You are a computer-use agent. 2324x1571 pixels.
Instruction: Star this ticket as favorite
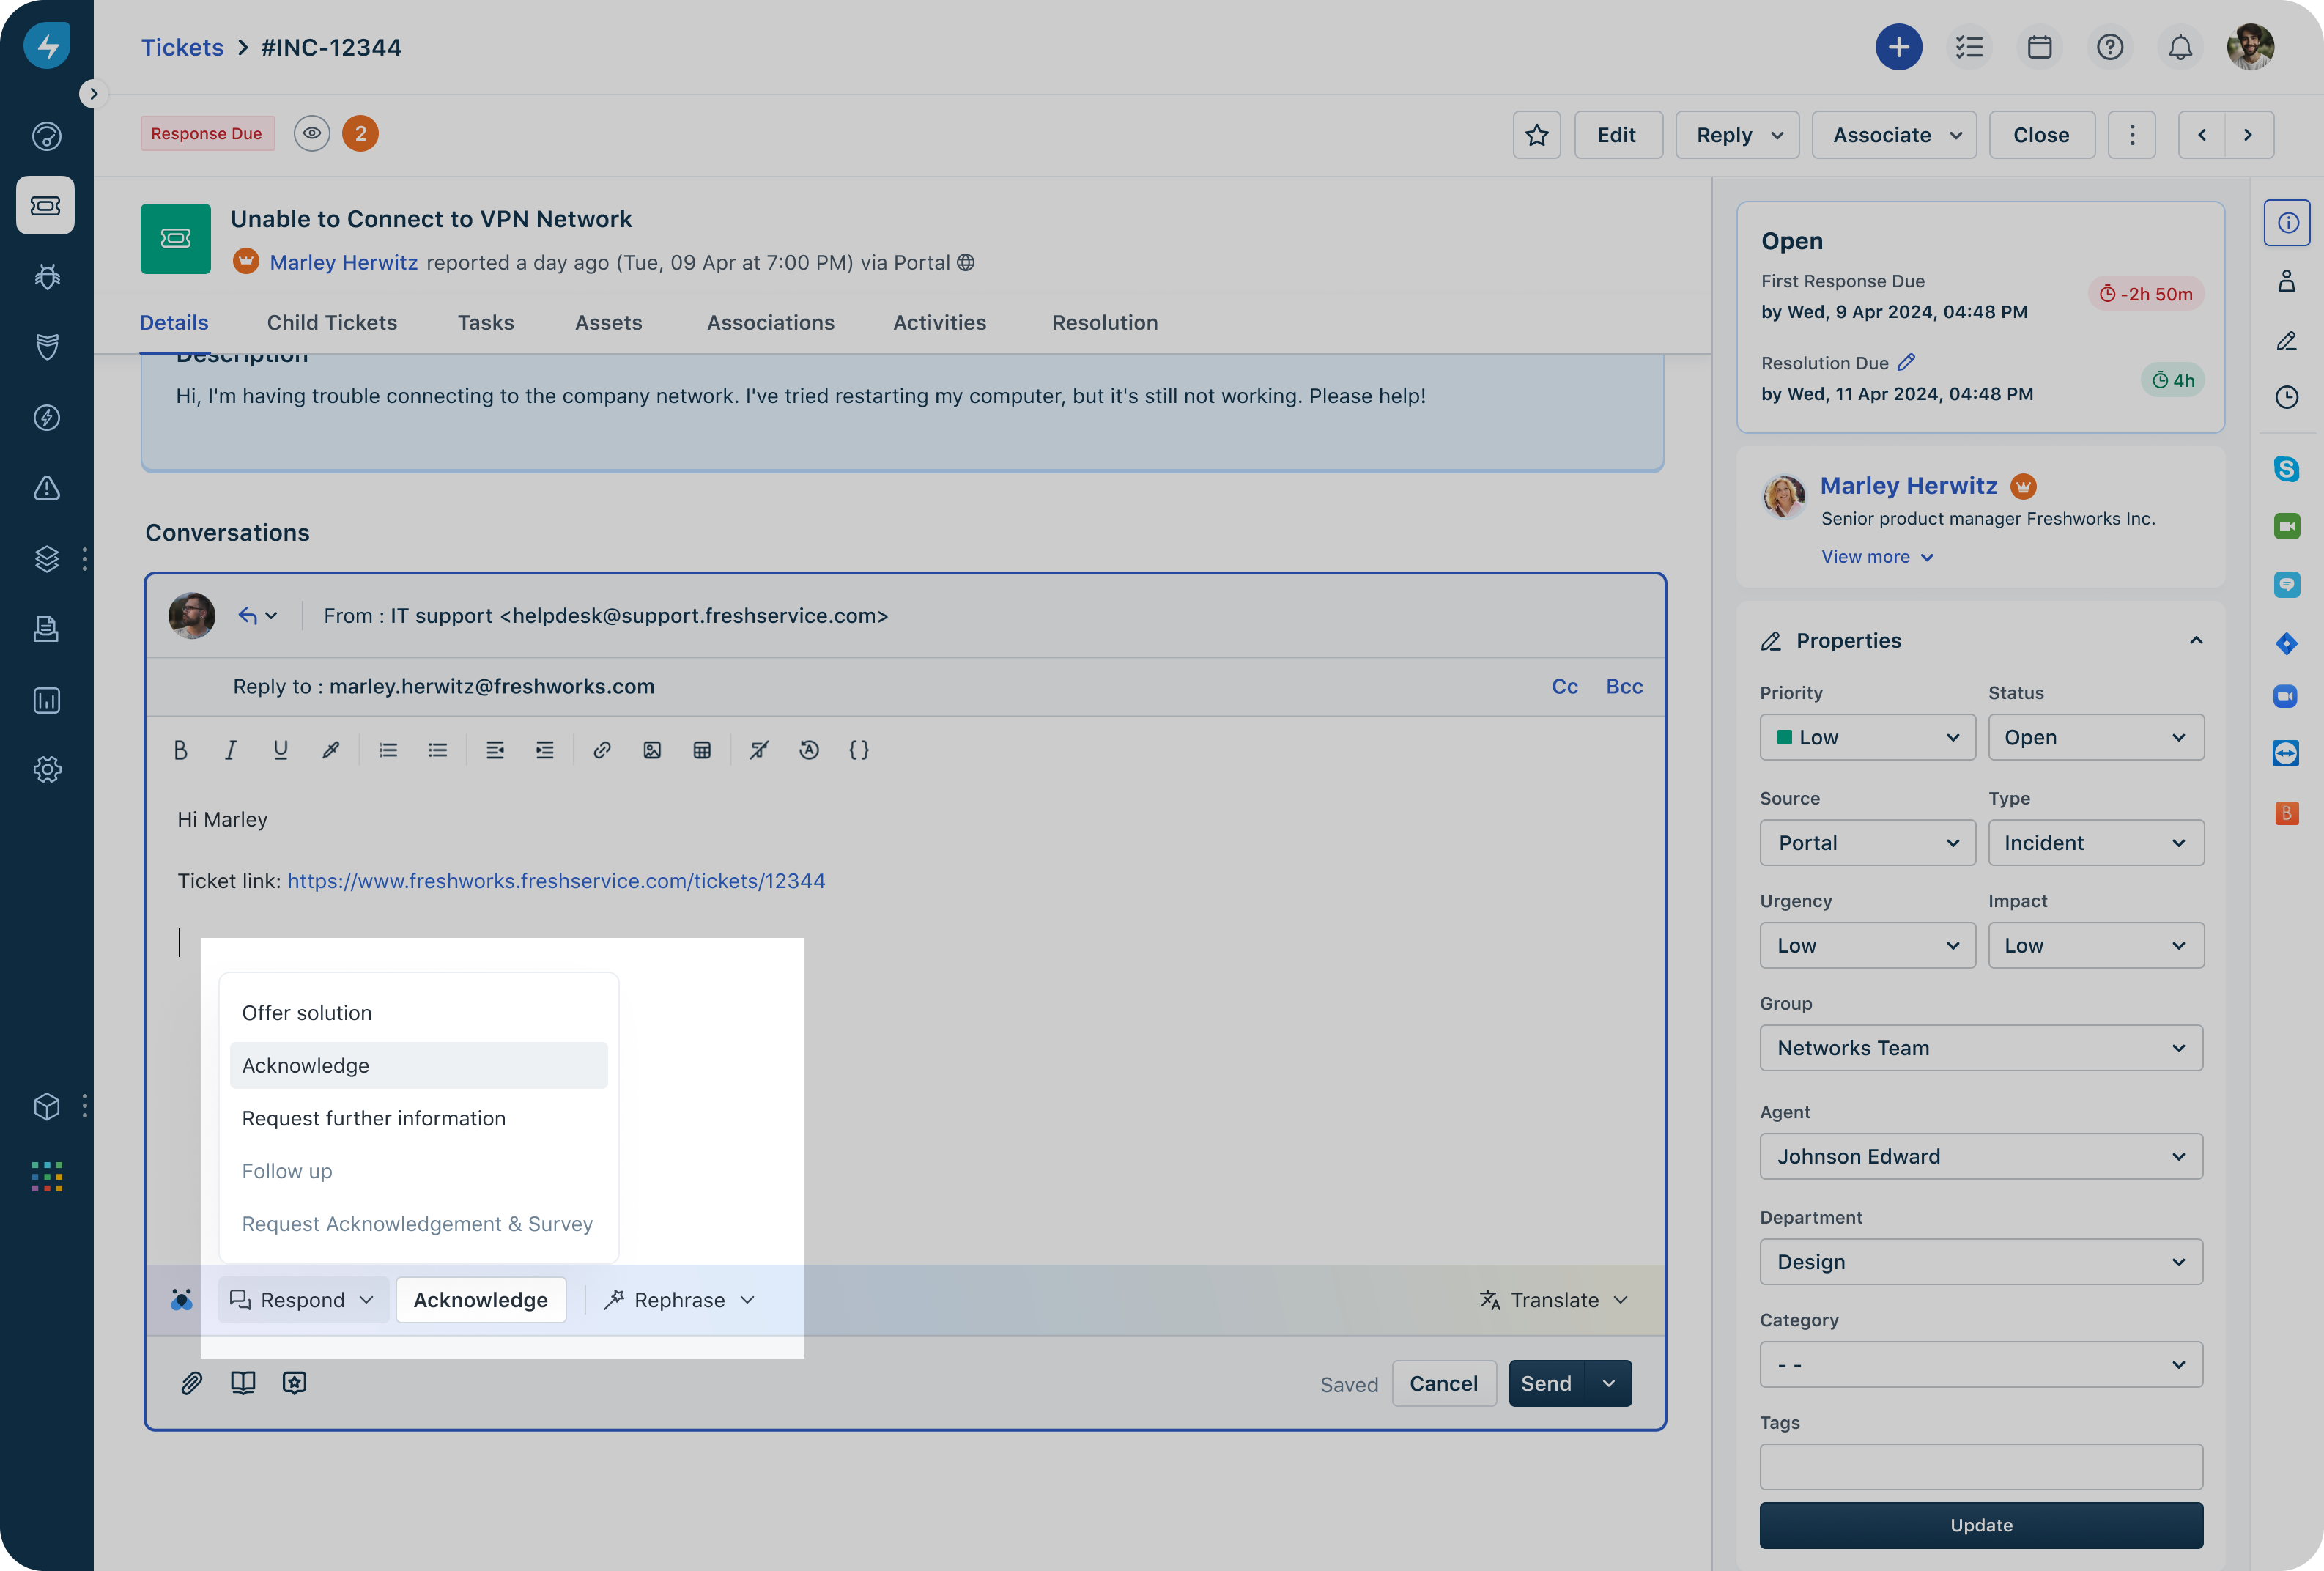(x=1536, y=135)
